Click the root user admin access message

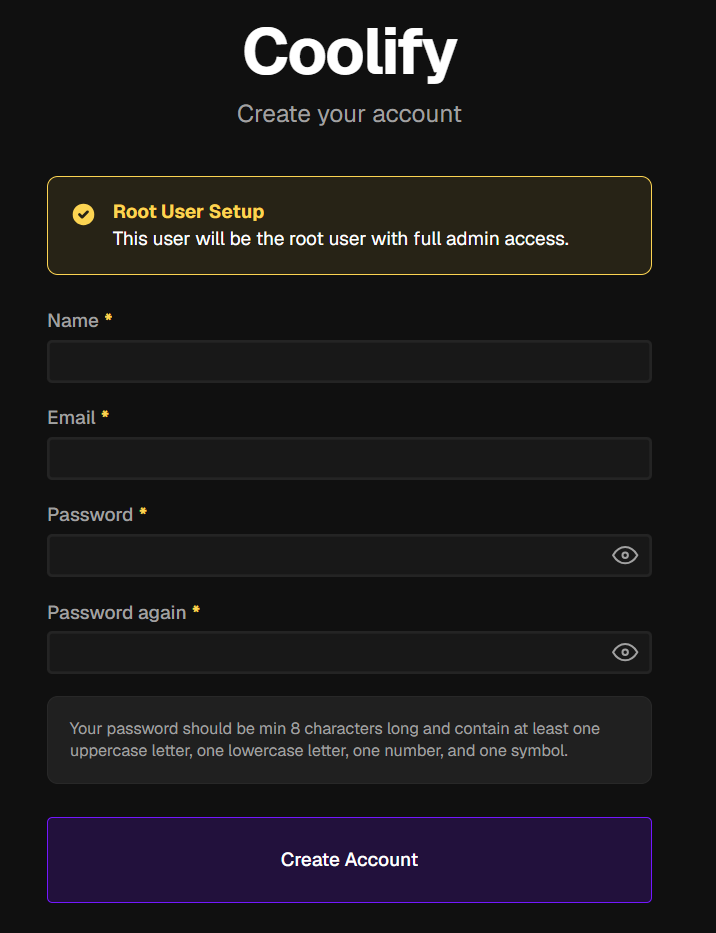[341, 239]
